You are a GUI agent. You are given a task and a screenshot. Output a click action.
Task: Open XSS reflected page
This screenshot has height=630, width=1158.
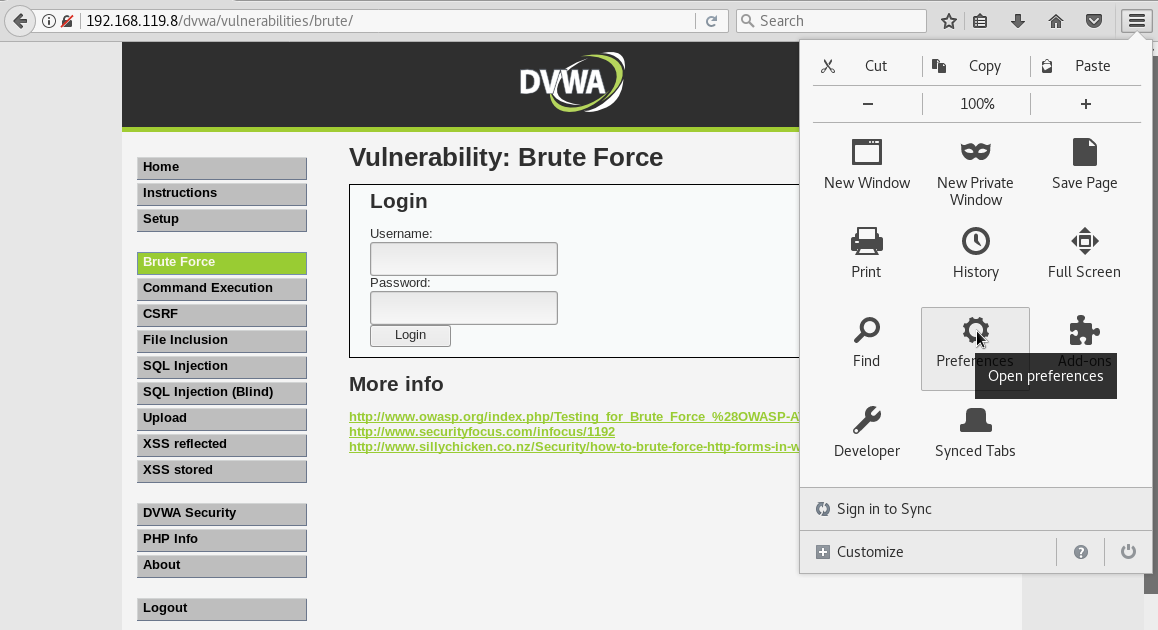(x=222, y=444)
